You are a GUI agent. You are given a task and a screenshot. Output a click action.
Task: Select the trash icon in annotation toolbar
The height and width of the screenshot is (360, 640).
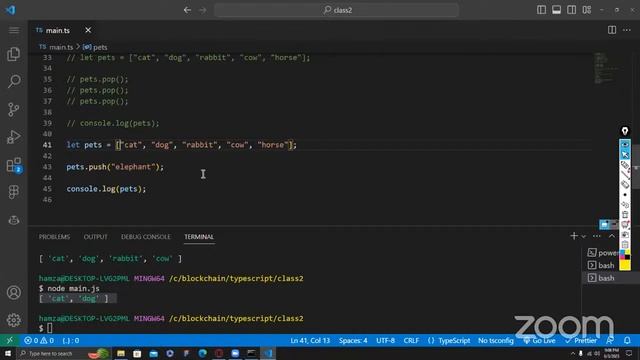[x=625, y=215]
